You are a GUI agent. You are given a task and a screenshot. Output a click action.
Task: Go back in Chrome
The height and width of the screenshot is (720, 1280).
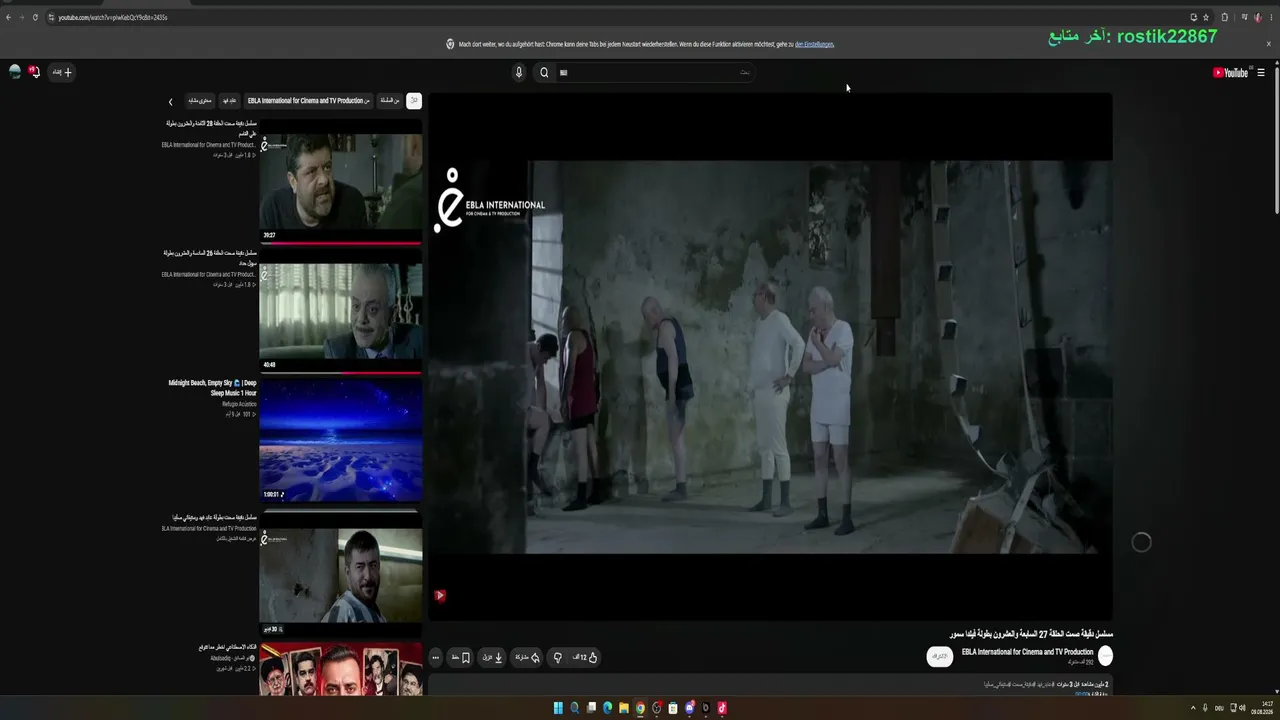pyautogui.click(x=8, y=17)
